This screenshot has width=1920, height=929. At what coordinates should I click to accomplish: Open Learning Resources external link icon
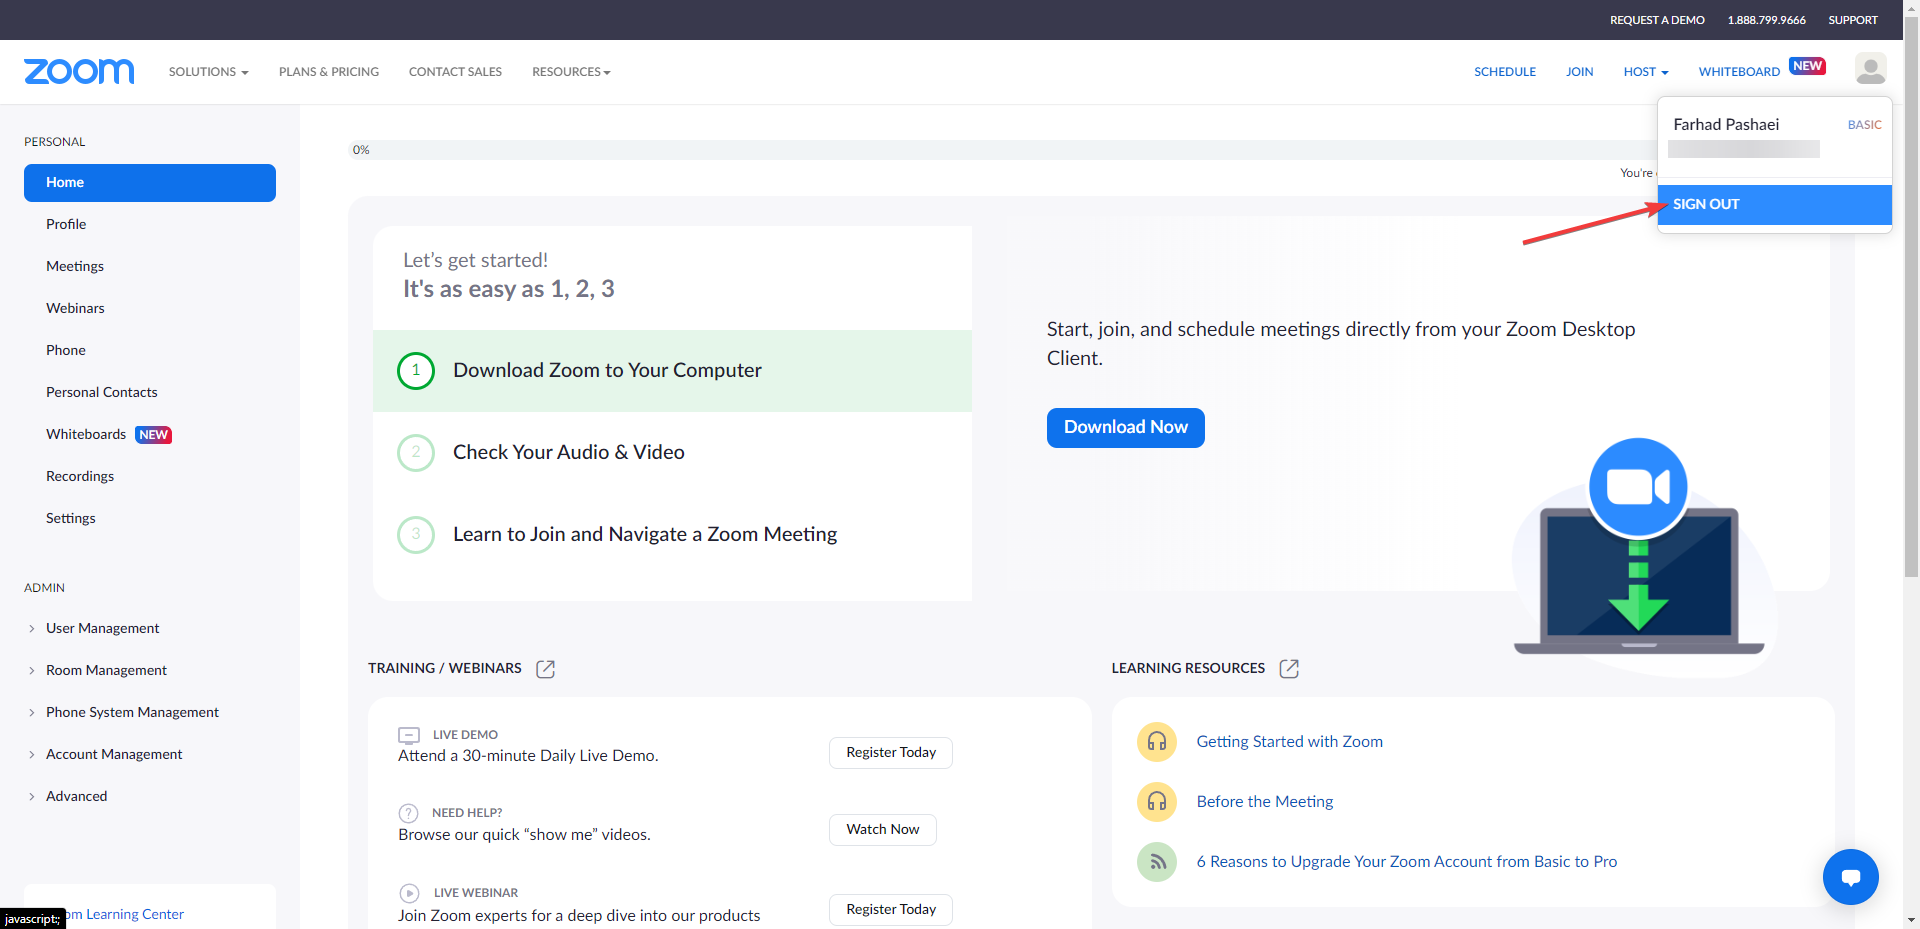pyautogui.click(x=1289, y=669)
